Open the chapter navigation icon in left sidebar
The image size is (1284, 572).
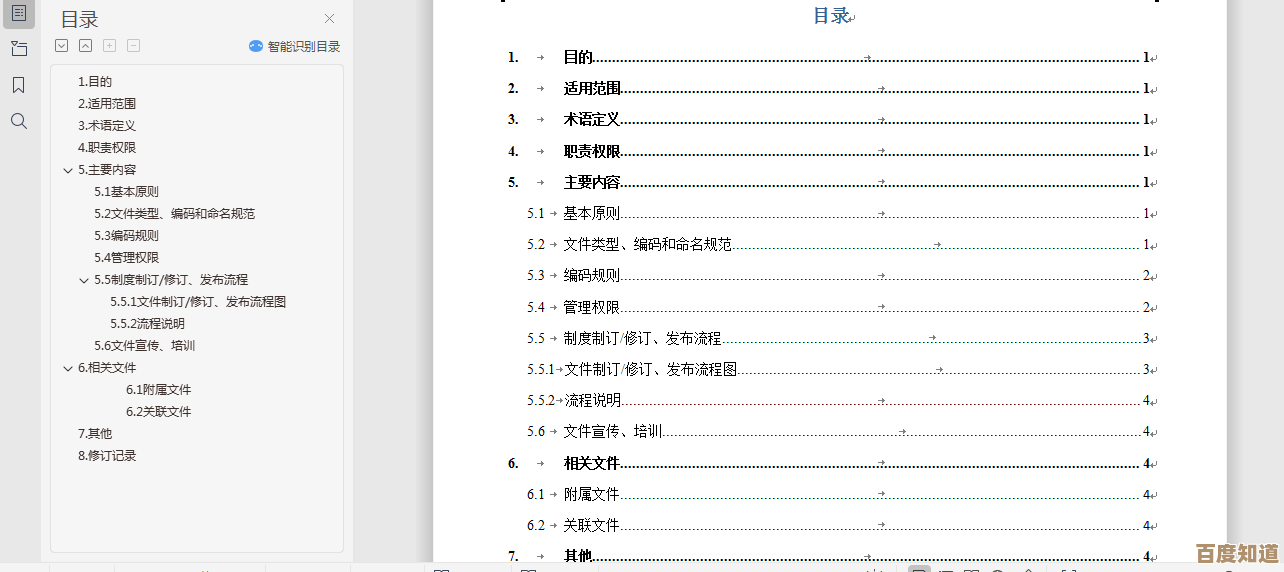[18, 49]
